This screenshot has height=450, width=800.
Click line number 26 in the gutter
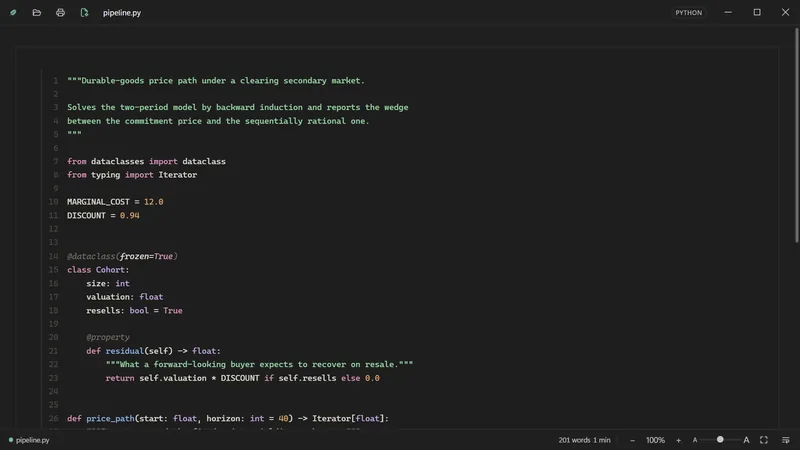click(x=54, y=418)
